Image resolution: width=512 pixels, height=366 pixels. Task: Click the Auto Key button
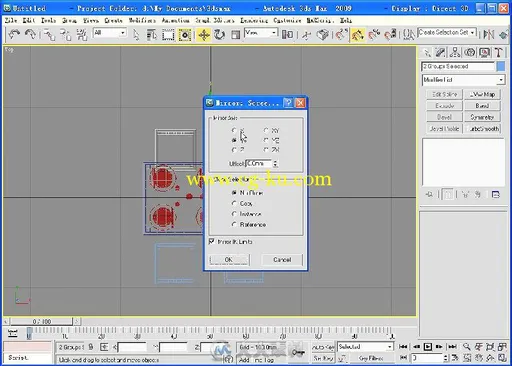(x=323, y=347)
